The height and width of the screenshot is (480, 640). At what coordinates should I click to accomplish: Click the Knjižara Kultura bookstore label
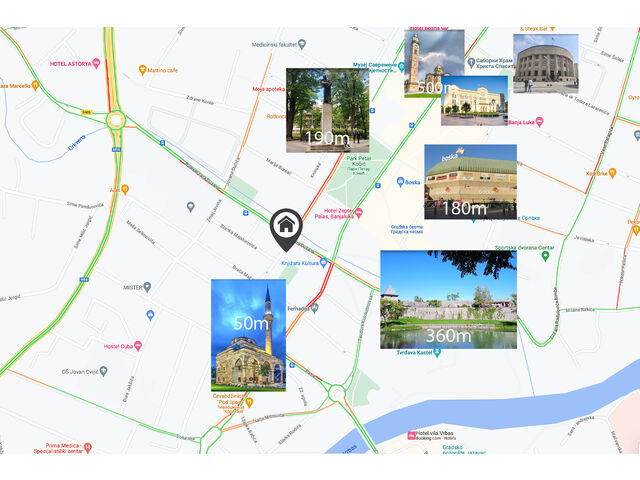(303, 261)
